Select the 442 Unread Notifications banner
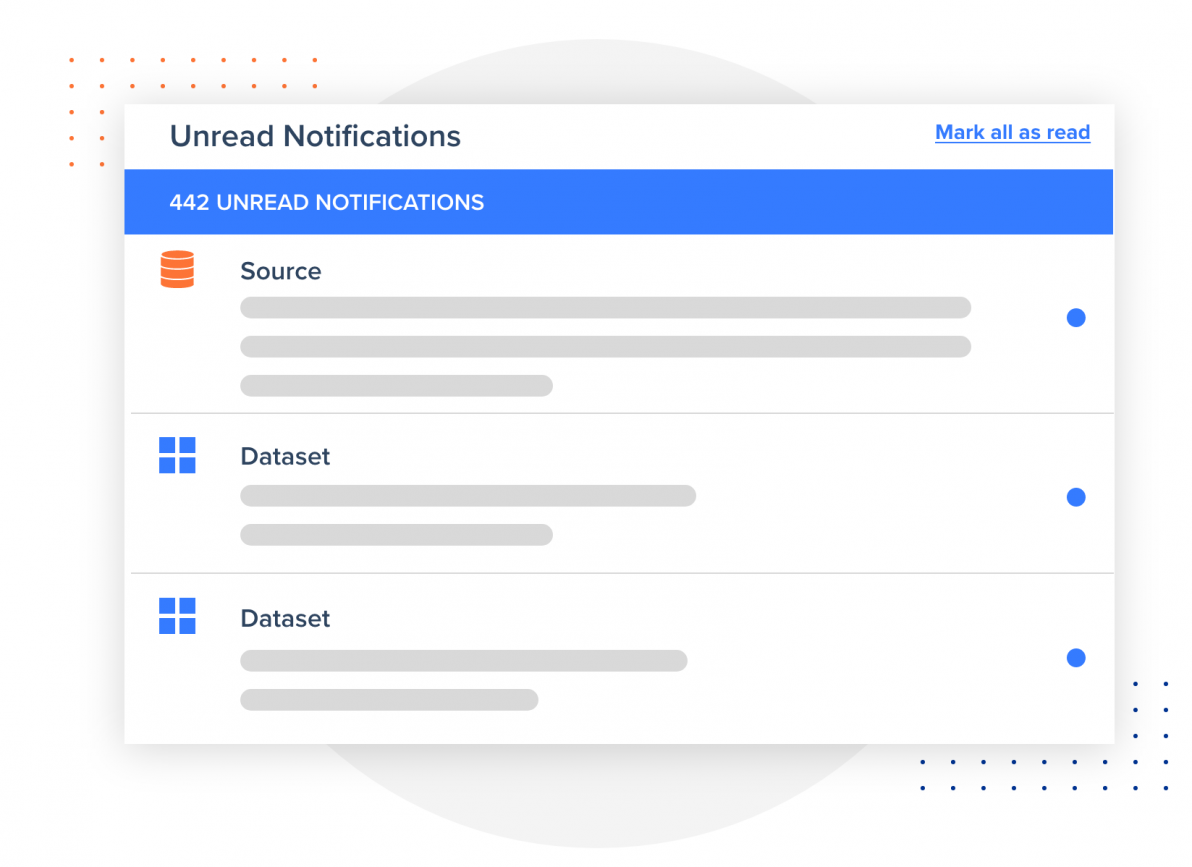The height and width of the screenshot is (867, 1192). (x=618, y=202)
